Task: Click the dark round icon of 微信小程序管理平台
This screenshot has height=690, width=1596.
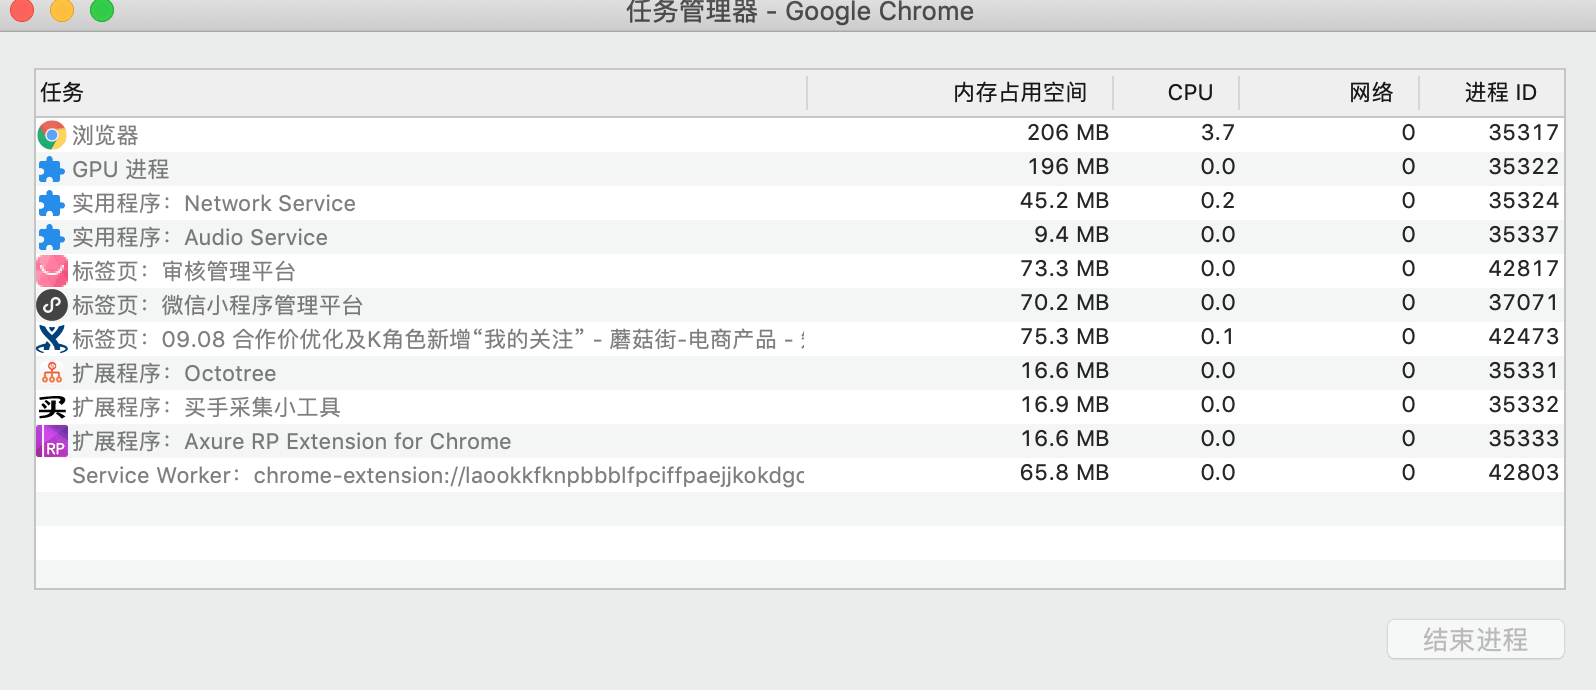Action: click(x=52, y=305)
